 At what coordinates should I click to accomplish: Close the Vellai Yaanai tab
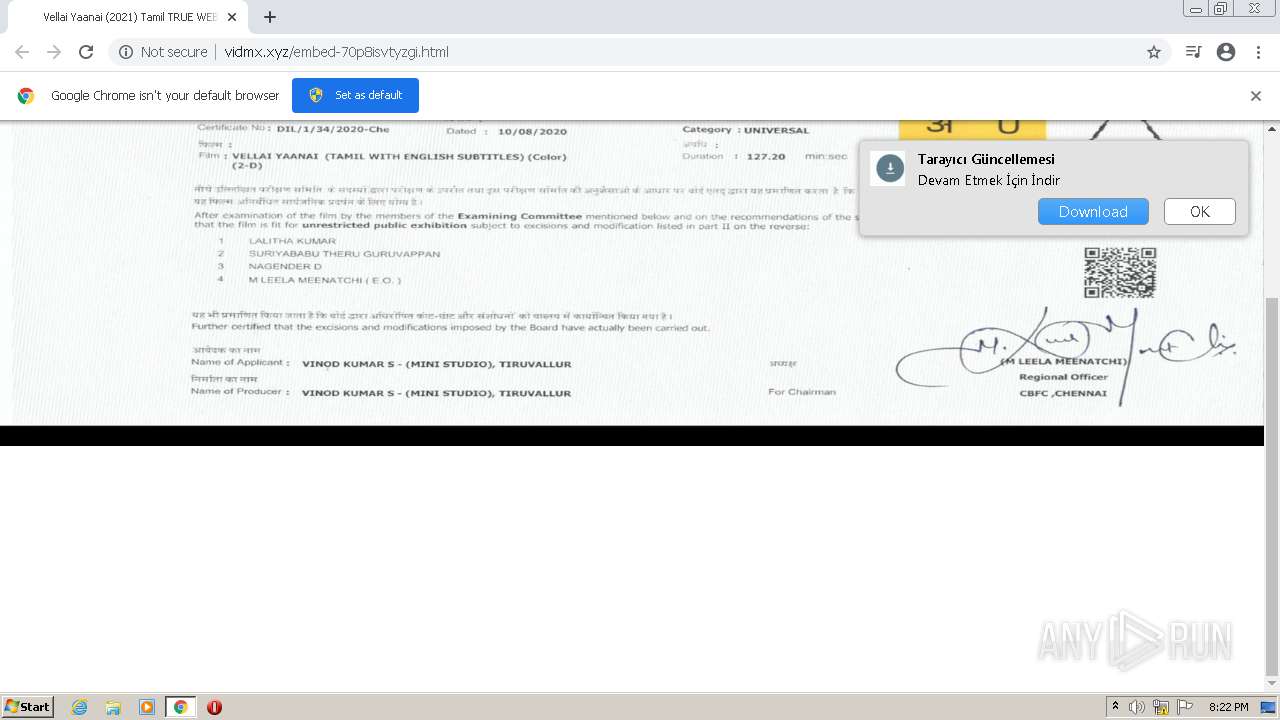click(x=232, y=17)
